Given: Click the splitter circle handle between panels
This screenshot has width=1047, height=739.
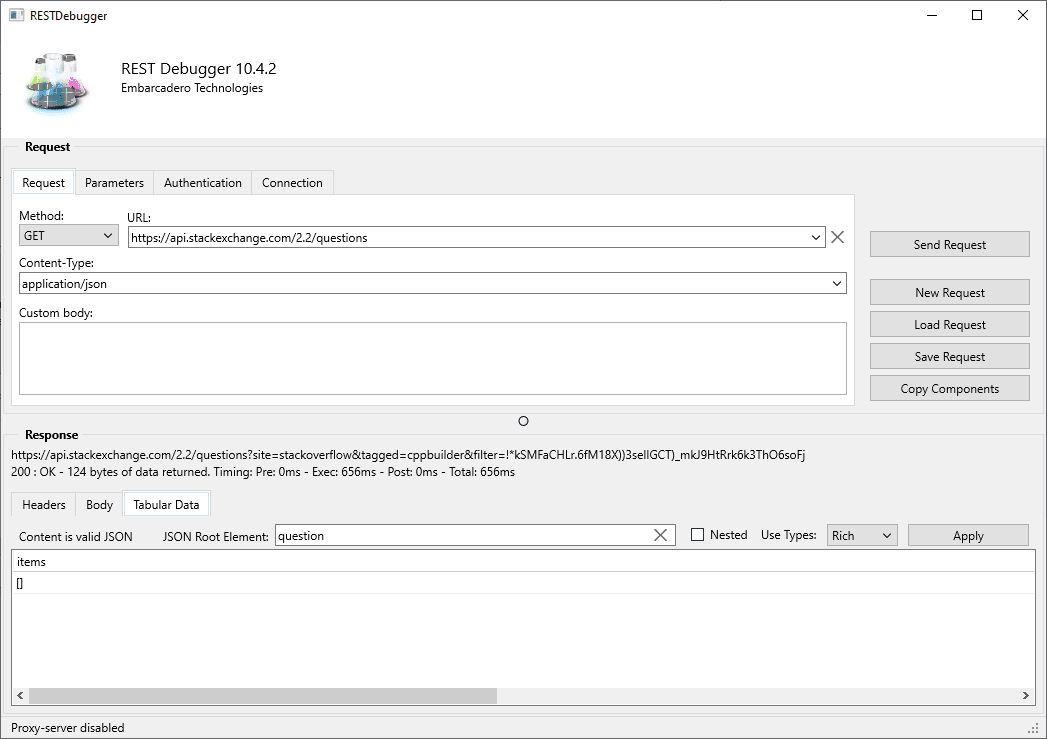Looking at the screenshot, I should (524, 421).
